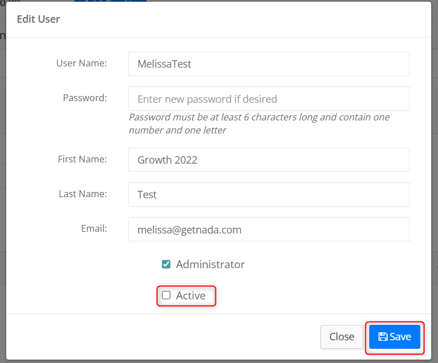Click the Email label

pyautogui.click(x=94, y=228)
